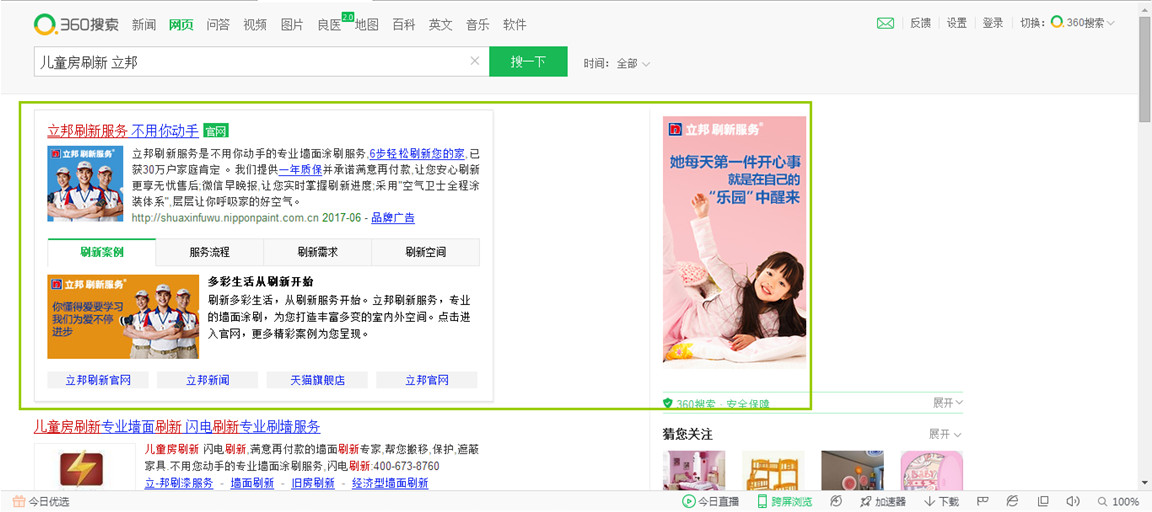Switch to 新闻 search category
Viewport: 1152px width, 512px height.
[144, 25]
